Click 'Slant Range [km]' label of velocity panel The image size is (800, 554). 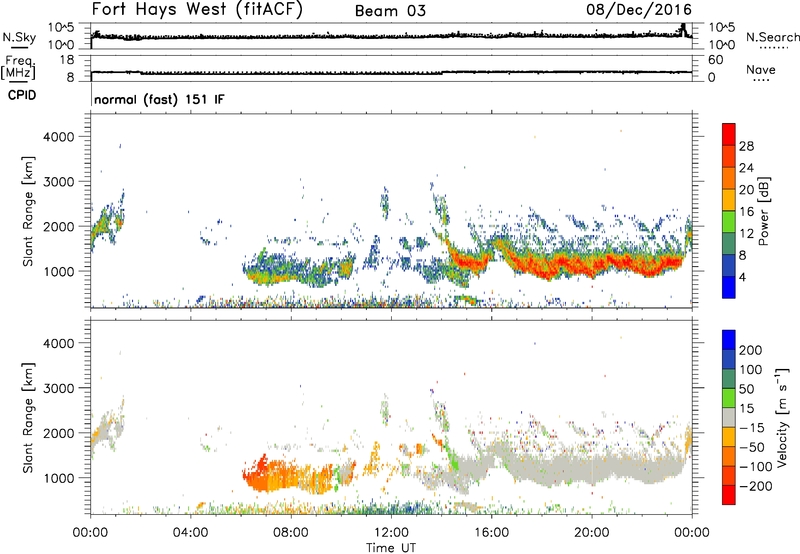[x=28, y=418]
